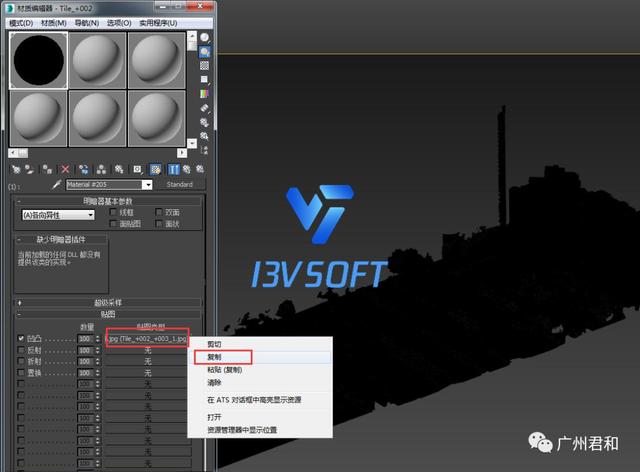Check the 折射 refraction map checkbox
The image size is (640, 472).
click(21, 361)
